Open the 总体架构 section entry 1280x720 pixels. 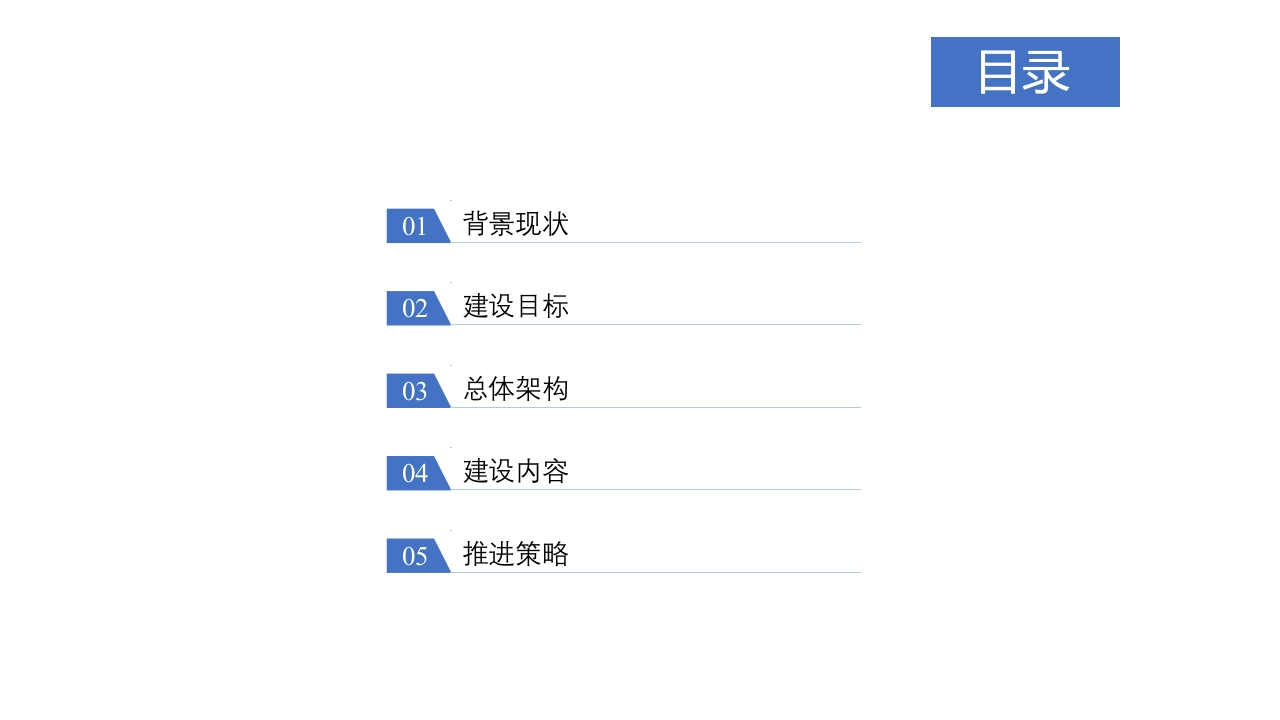(x=516, y=388)
